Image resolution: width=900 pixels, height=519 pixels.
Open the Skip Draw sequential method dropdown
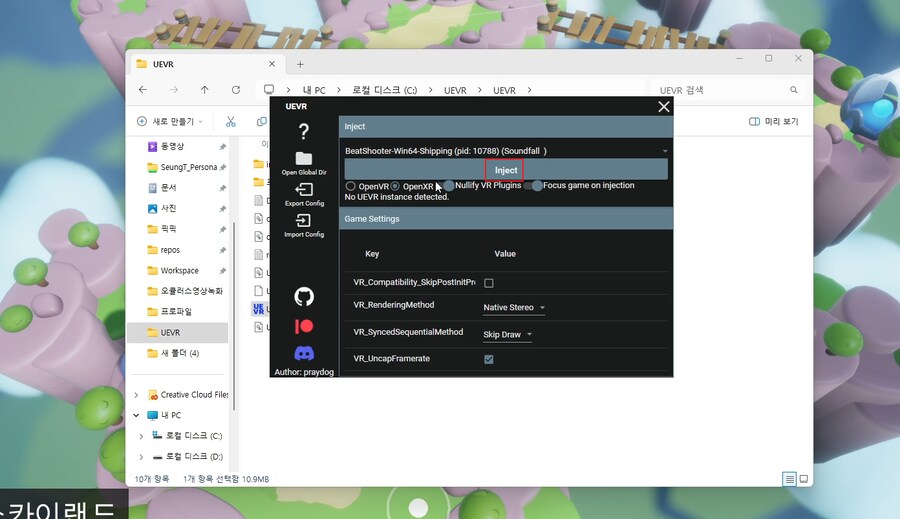(x=507, y=335)
